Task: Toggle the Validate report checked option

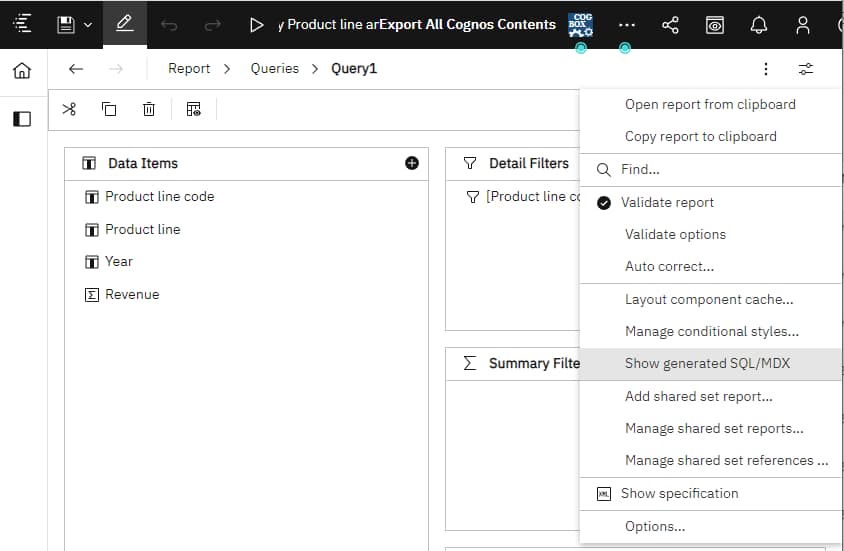Action: (667, 202)
